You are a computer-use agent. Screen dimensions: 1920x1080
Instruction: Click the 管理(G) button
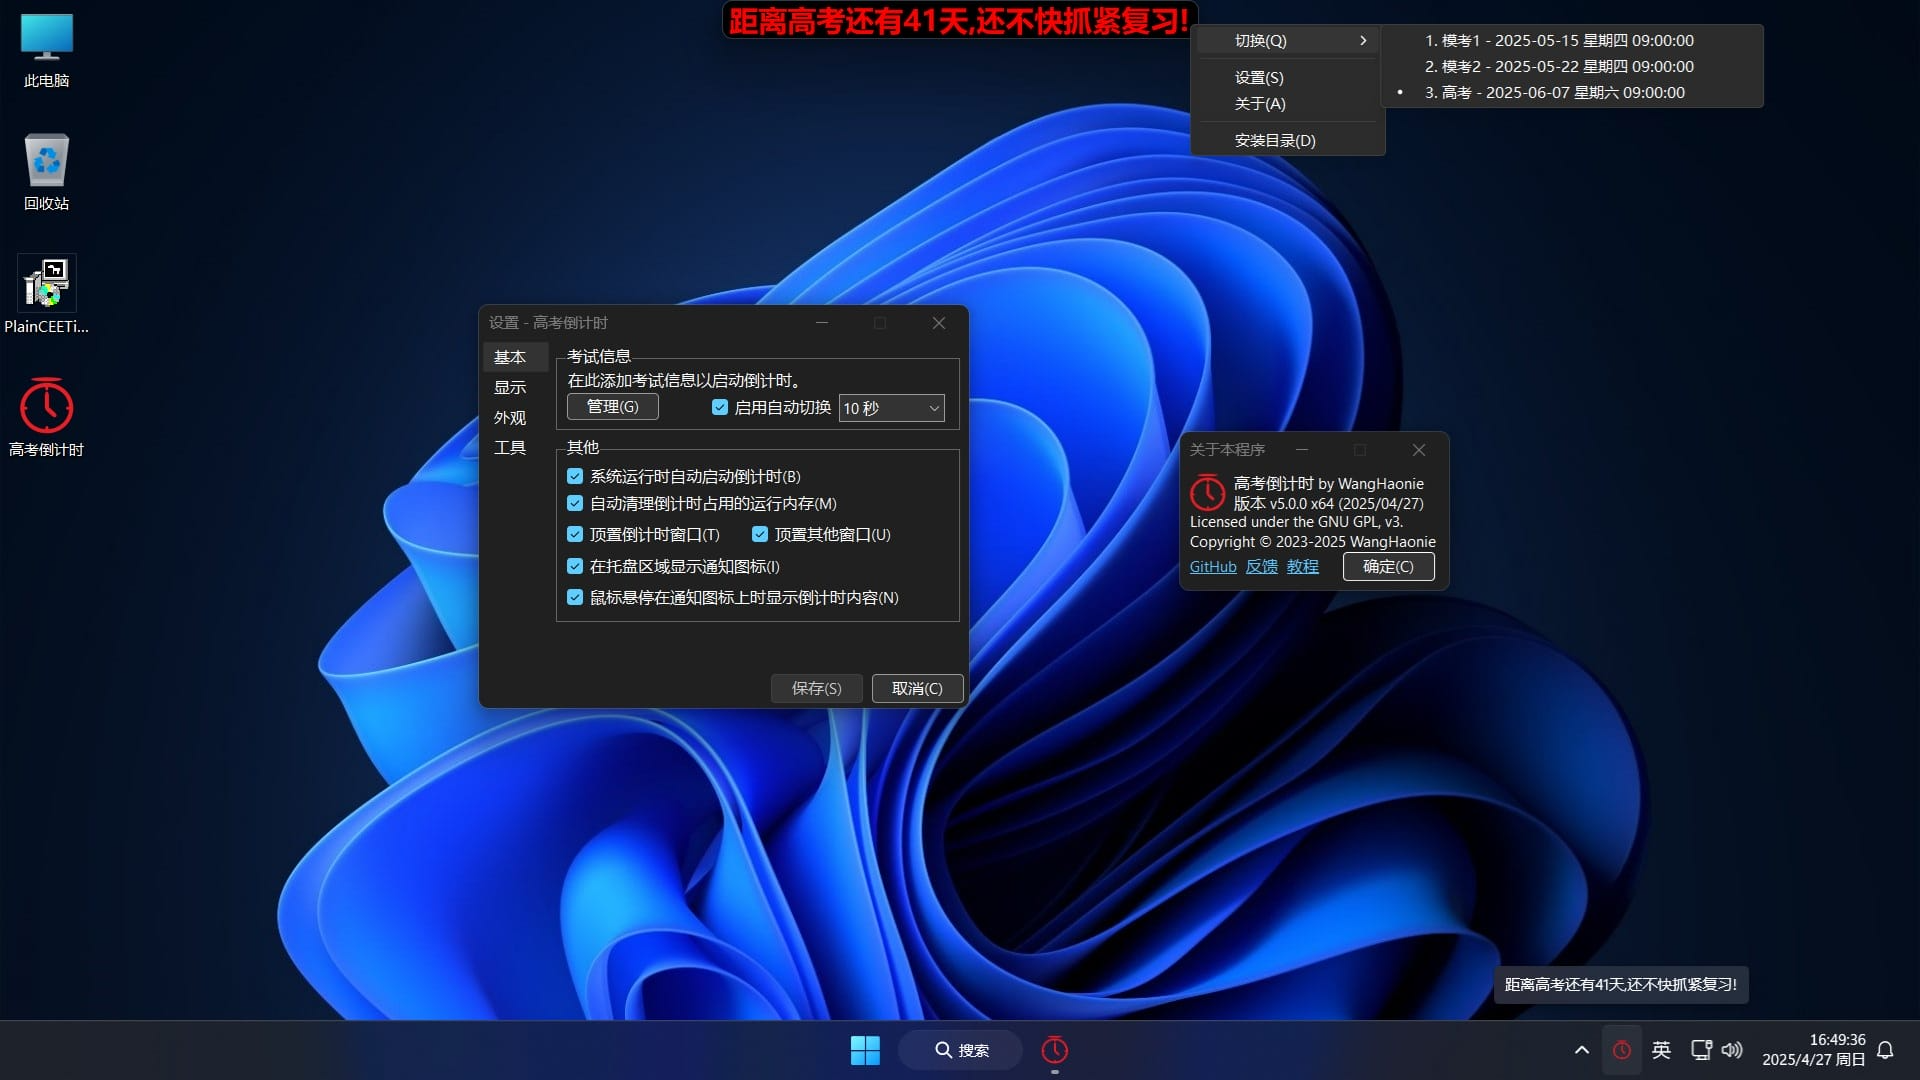[x=612, y=407]
